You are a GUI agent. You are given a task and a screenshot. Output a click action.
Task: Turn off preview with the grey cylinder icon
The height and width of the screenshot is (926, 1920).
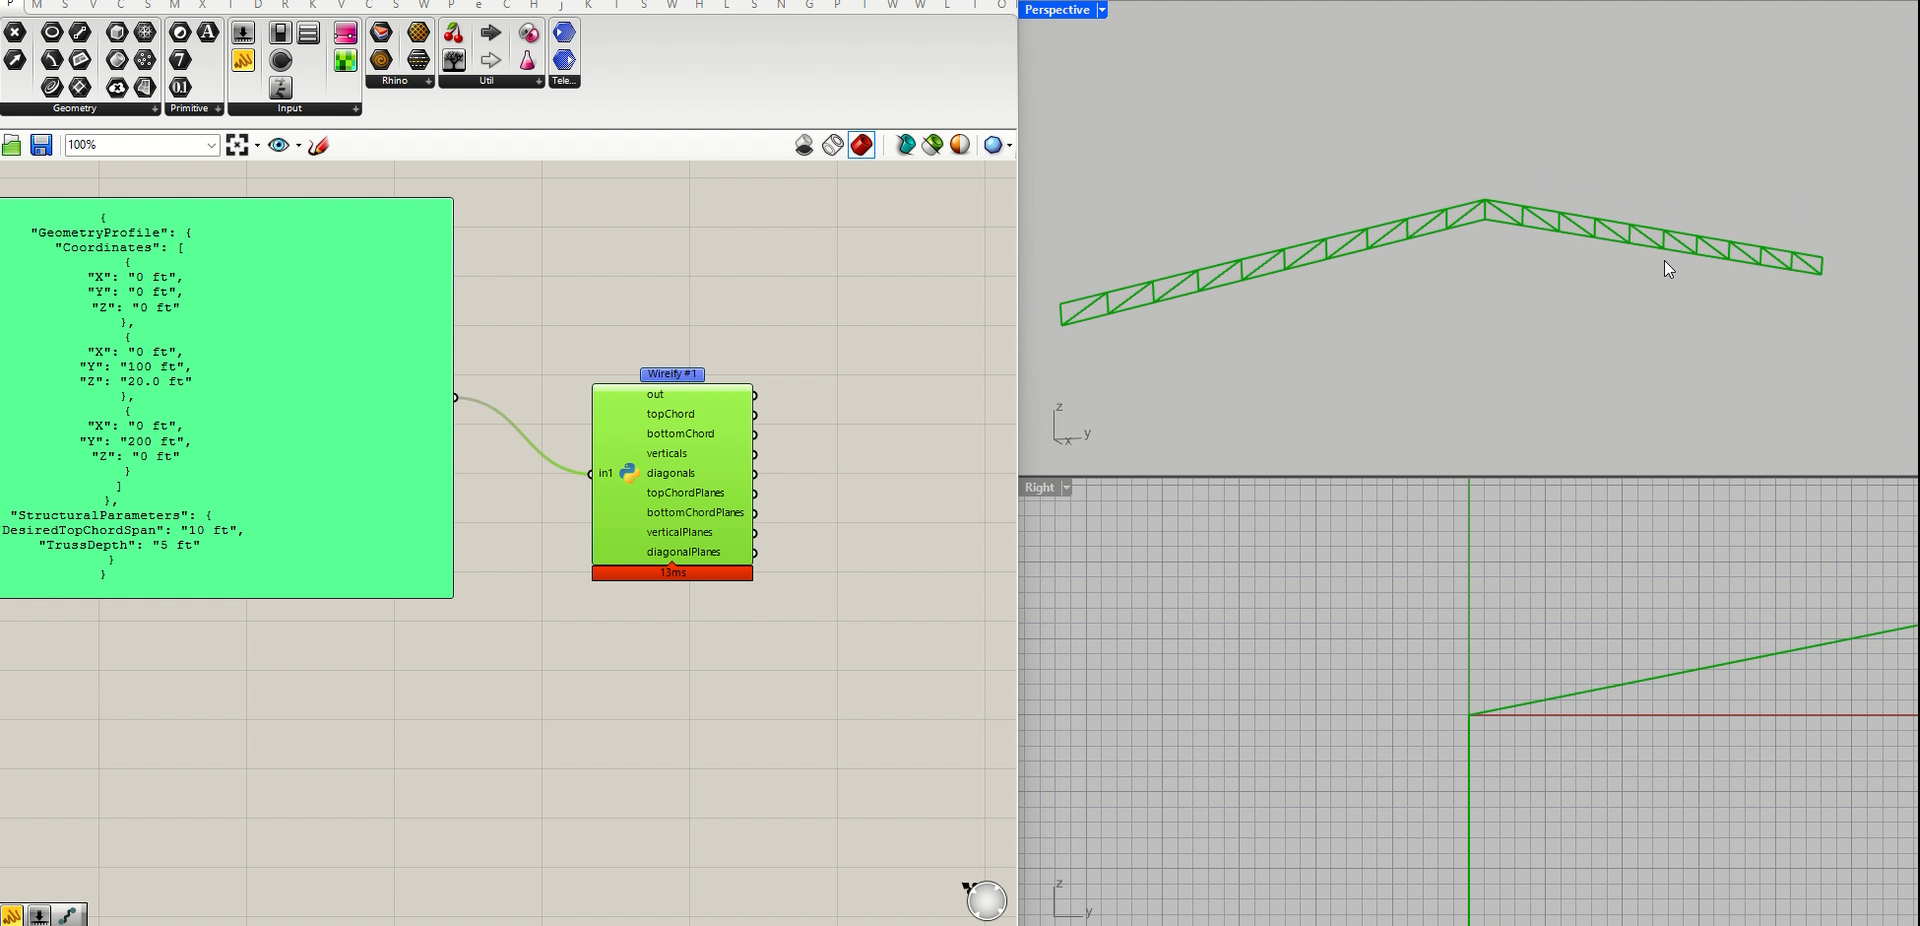pyautogui.click(x=804, y=145)
